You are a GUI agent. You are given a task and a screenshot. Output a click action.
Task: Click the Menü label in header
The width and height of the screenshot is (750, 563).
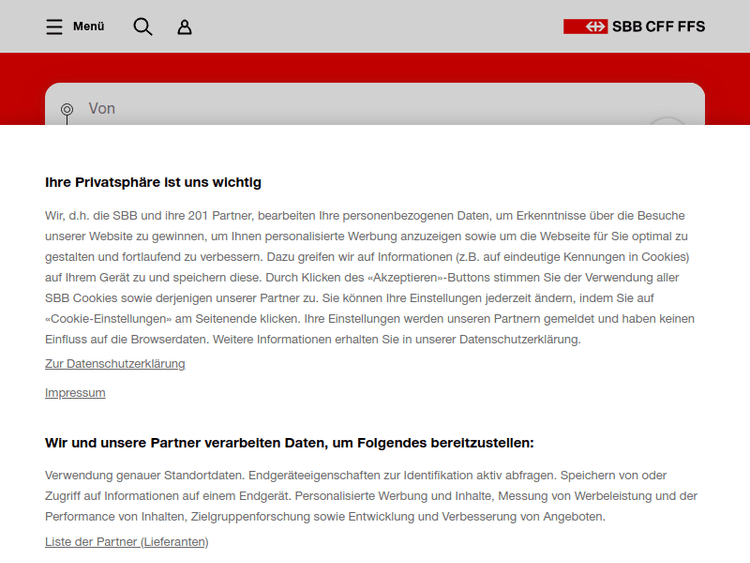[88, 27]
